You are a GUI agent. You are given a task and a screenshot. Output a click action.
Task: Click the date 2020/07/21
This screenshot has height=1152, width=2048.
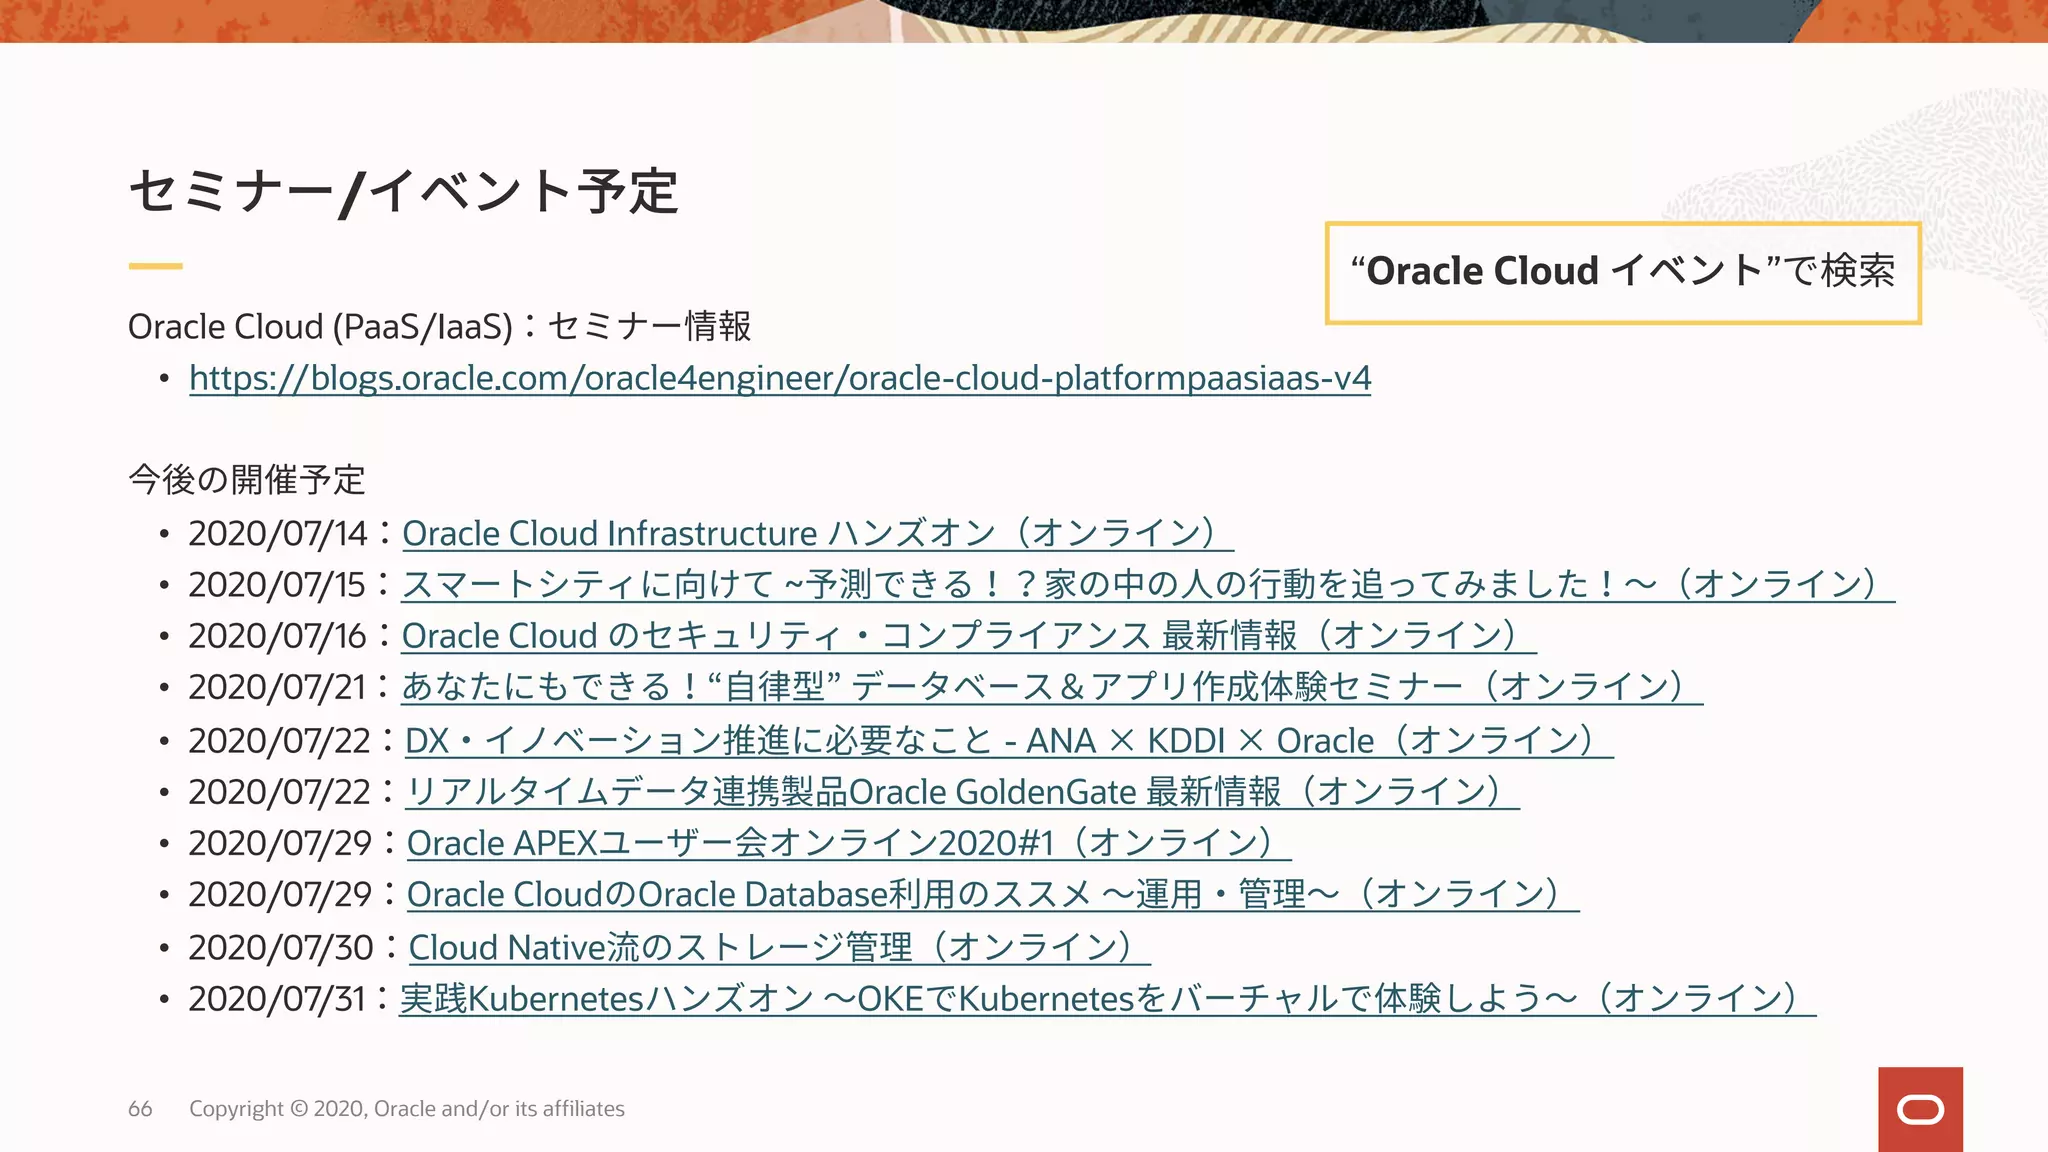click(277, 686)
